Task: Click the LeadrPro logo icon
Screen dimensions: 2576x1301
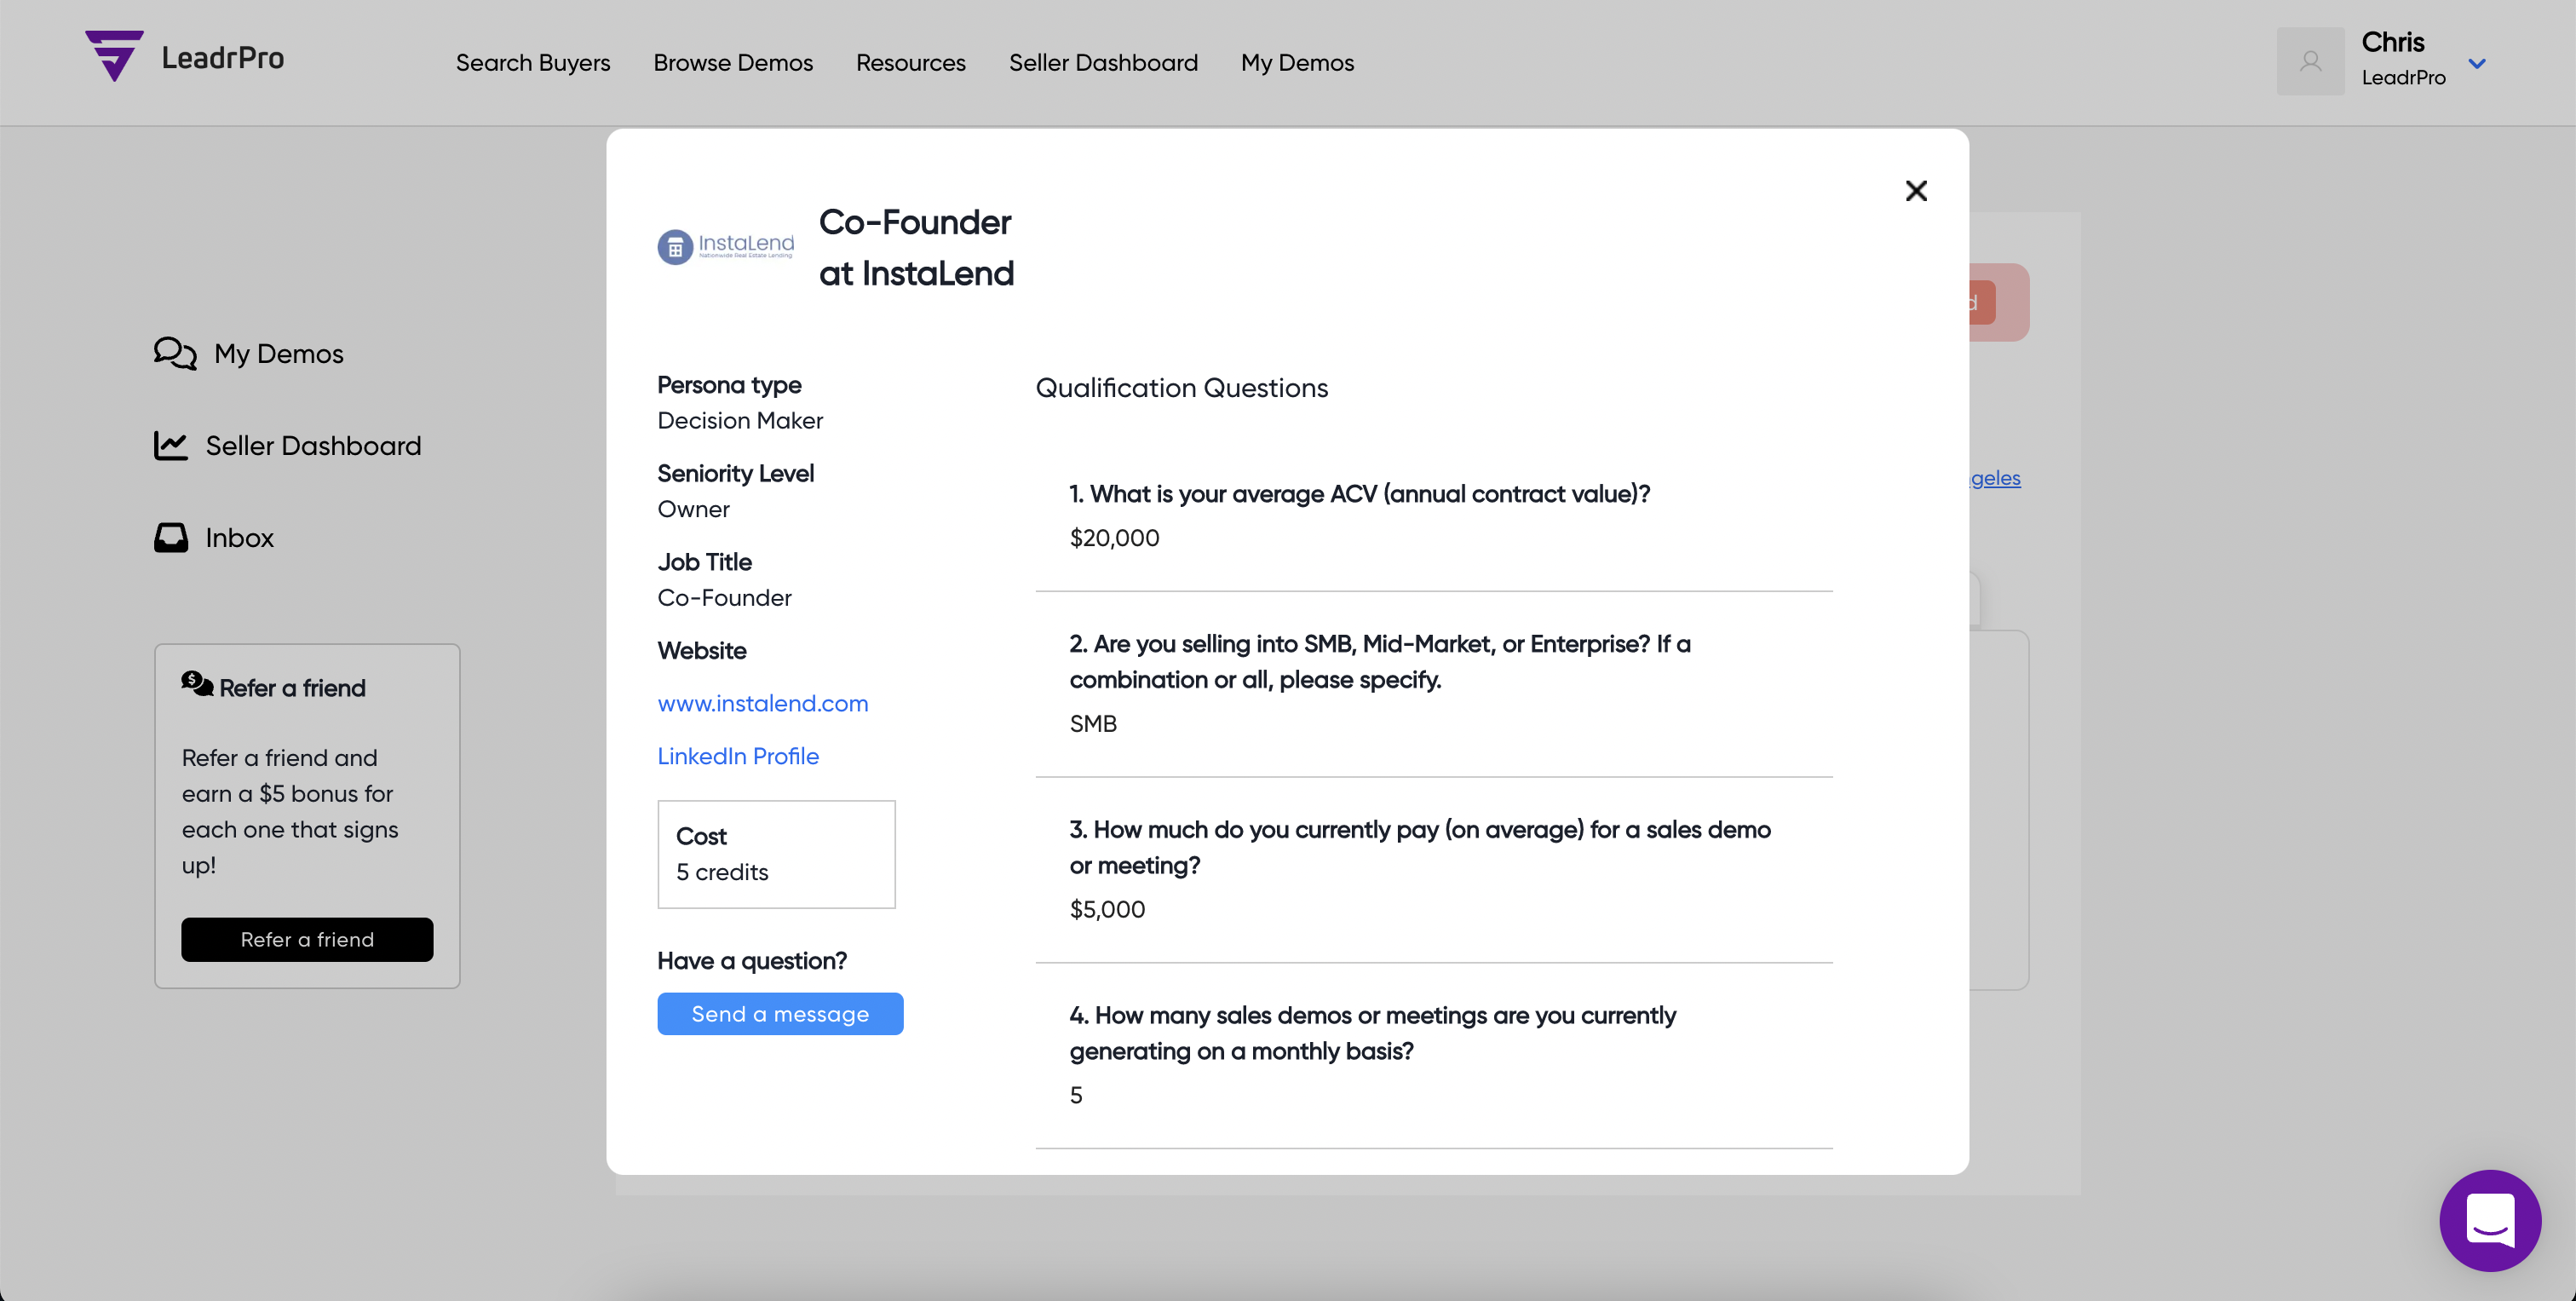Action: (114, 55)
